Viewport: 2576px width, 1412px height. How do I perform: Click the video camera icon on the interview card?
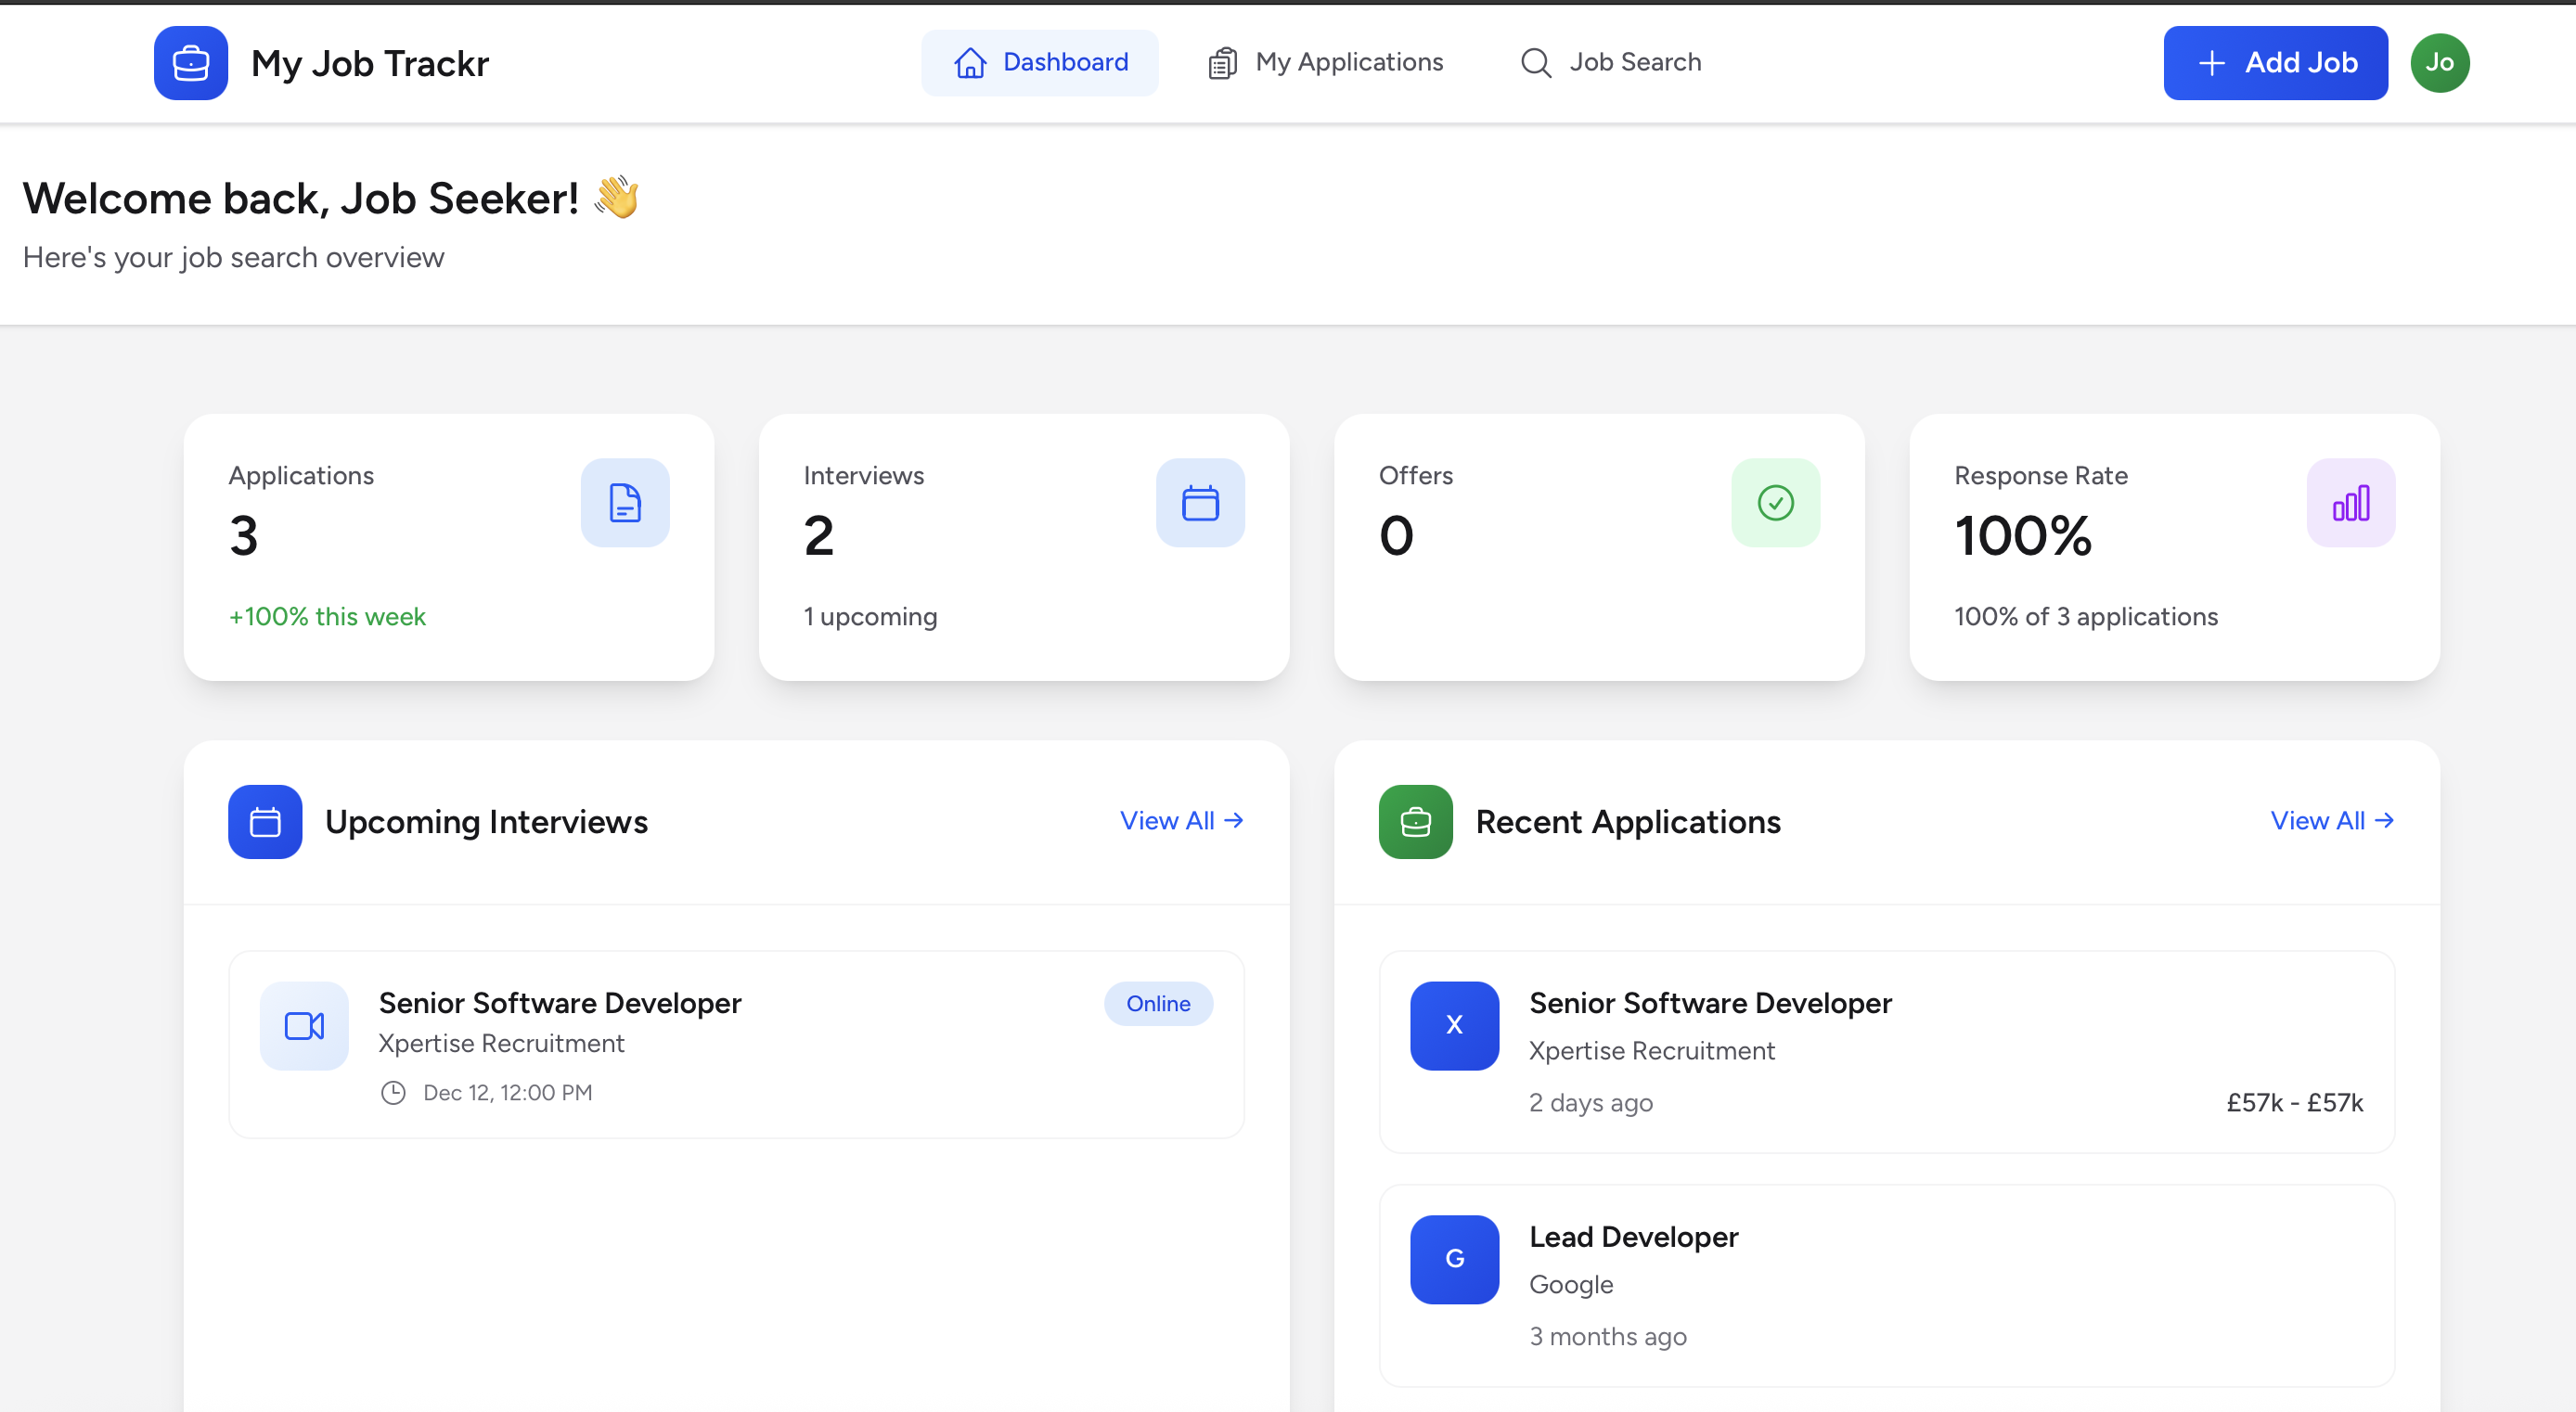pos(303,1025)
